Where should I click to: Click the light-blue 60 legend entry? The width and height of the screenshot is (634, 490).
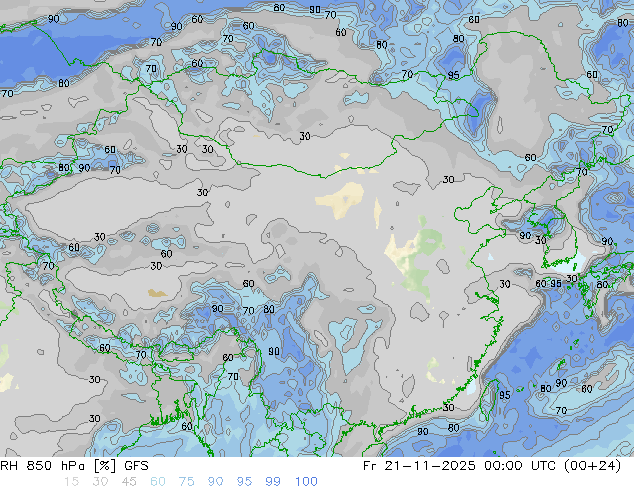pos(158,482)
